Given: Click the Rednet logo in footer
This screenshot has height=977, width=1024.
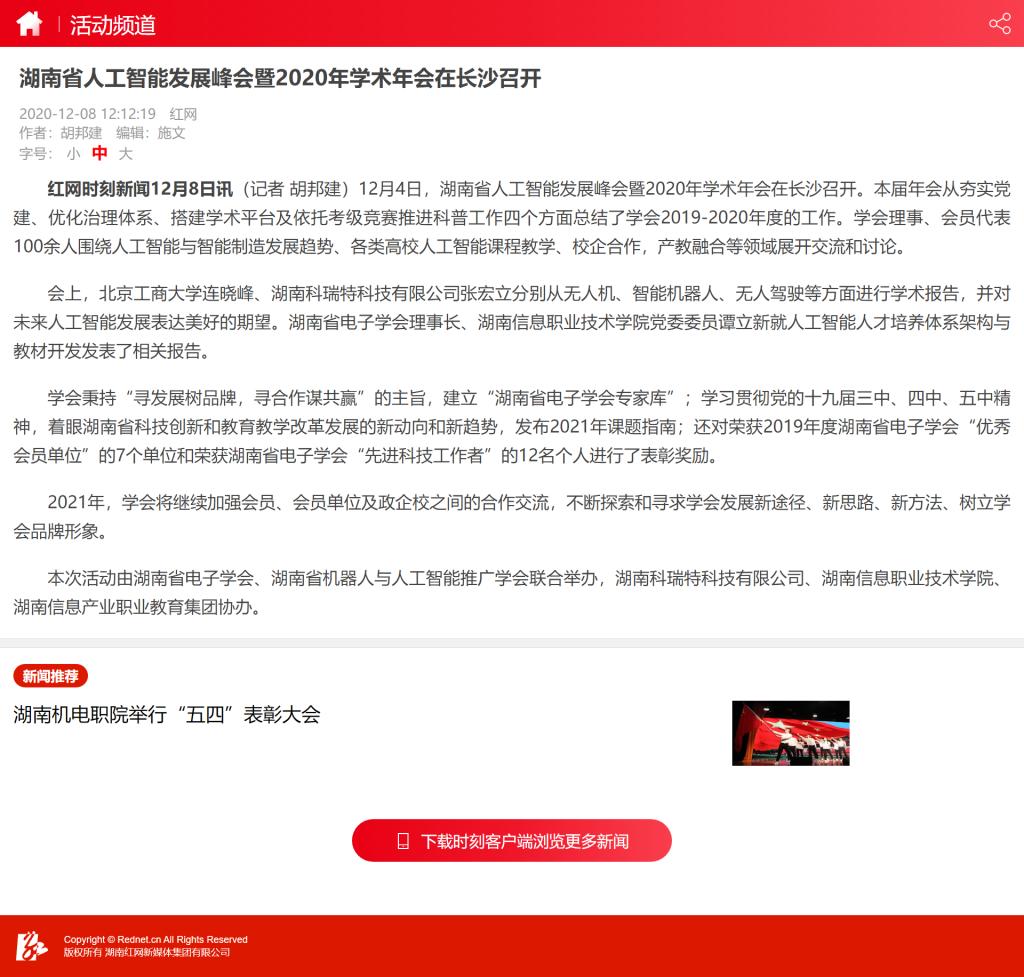Looking at the screenshot, I should point(31,946).
